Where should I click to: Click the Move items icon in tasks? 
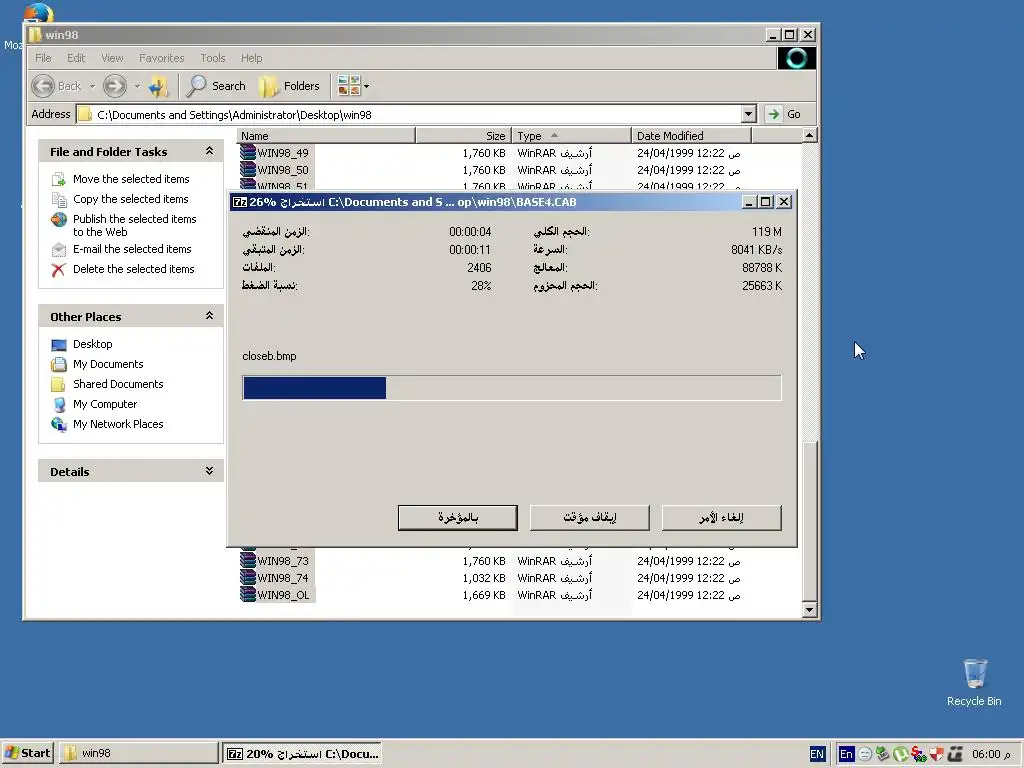(58, 179)
